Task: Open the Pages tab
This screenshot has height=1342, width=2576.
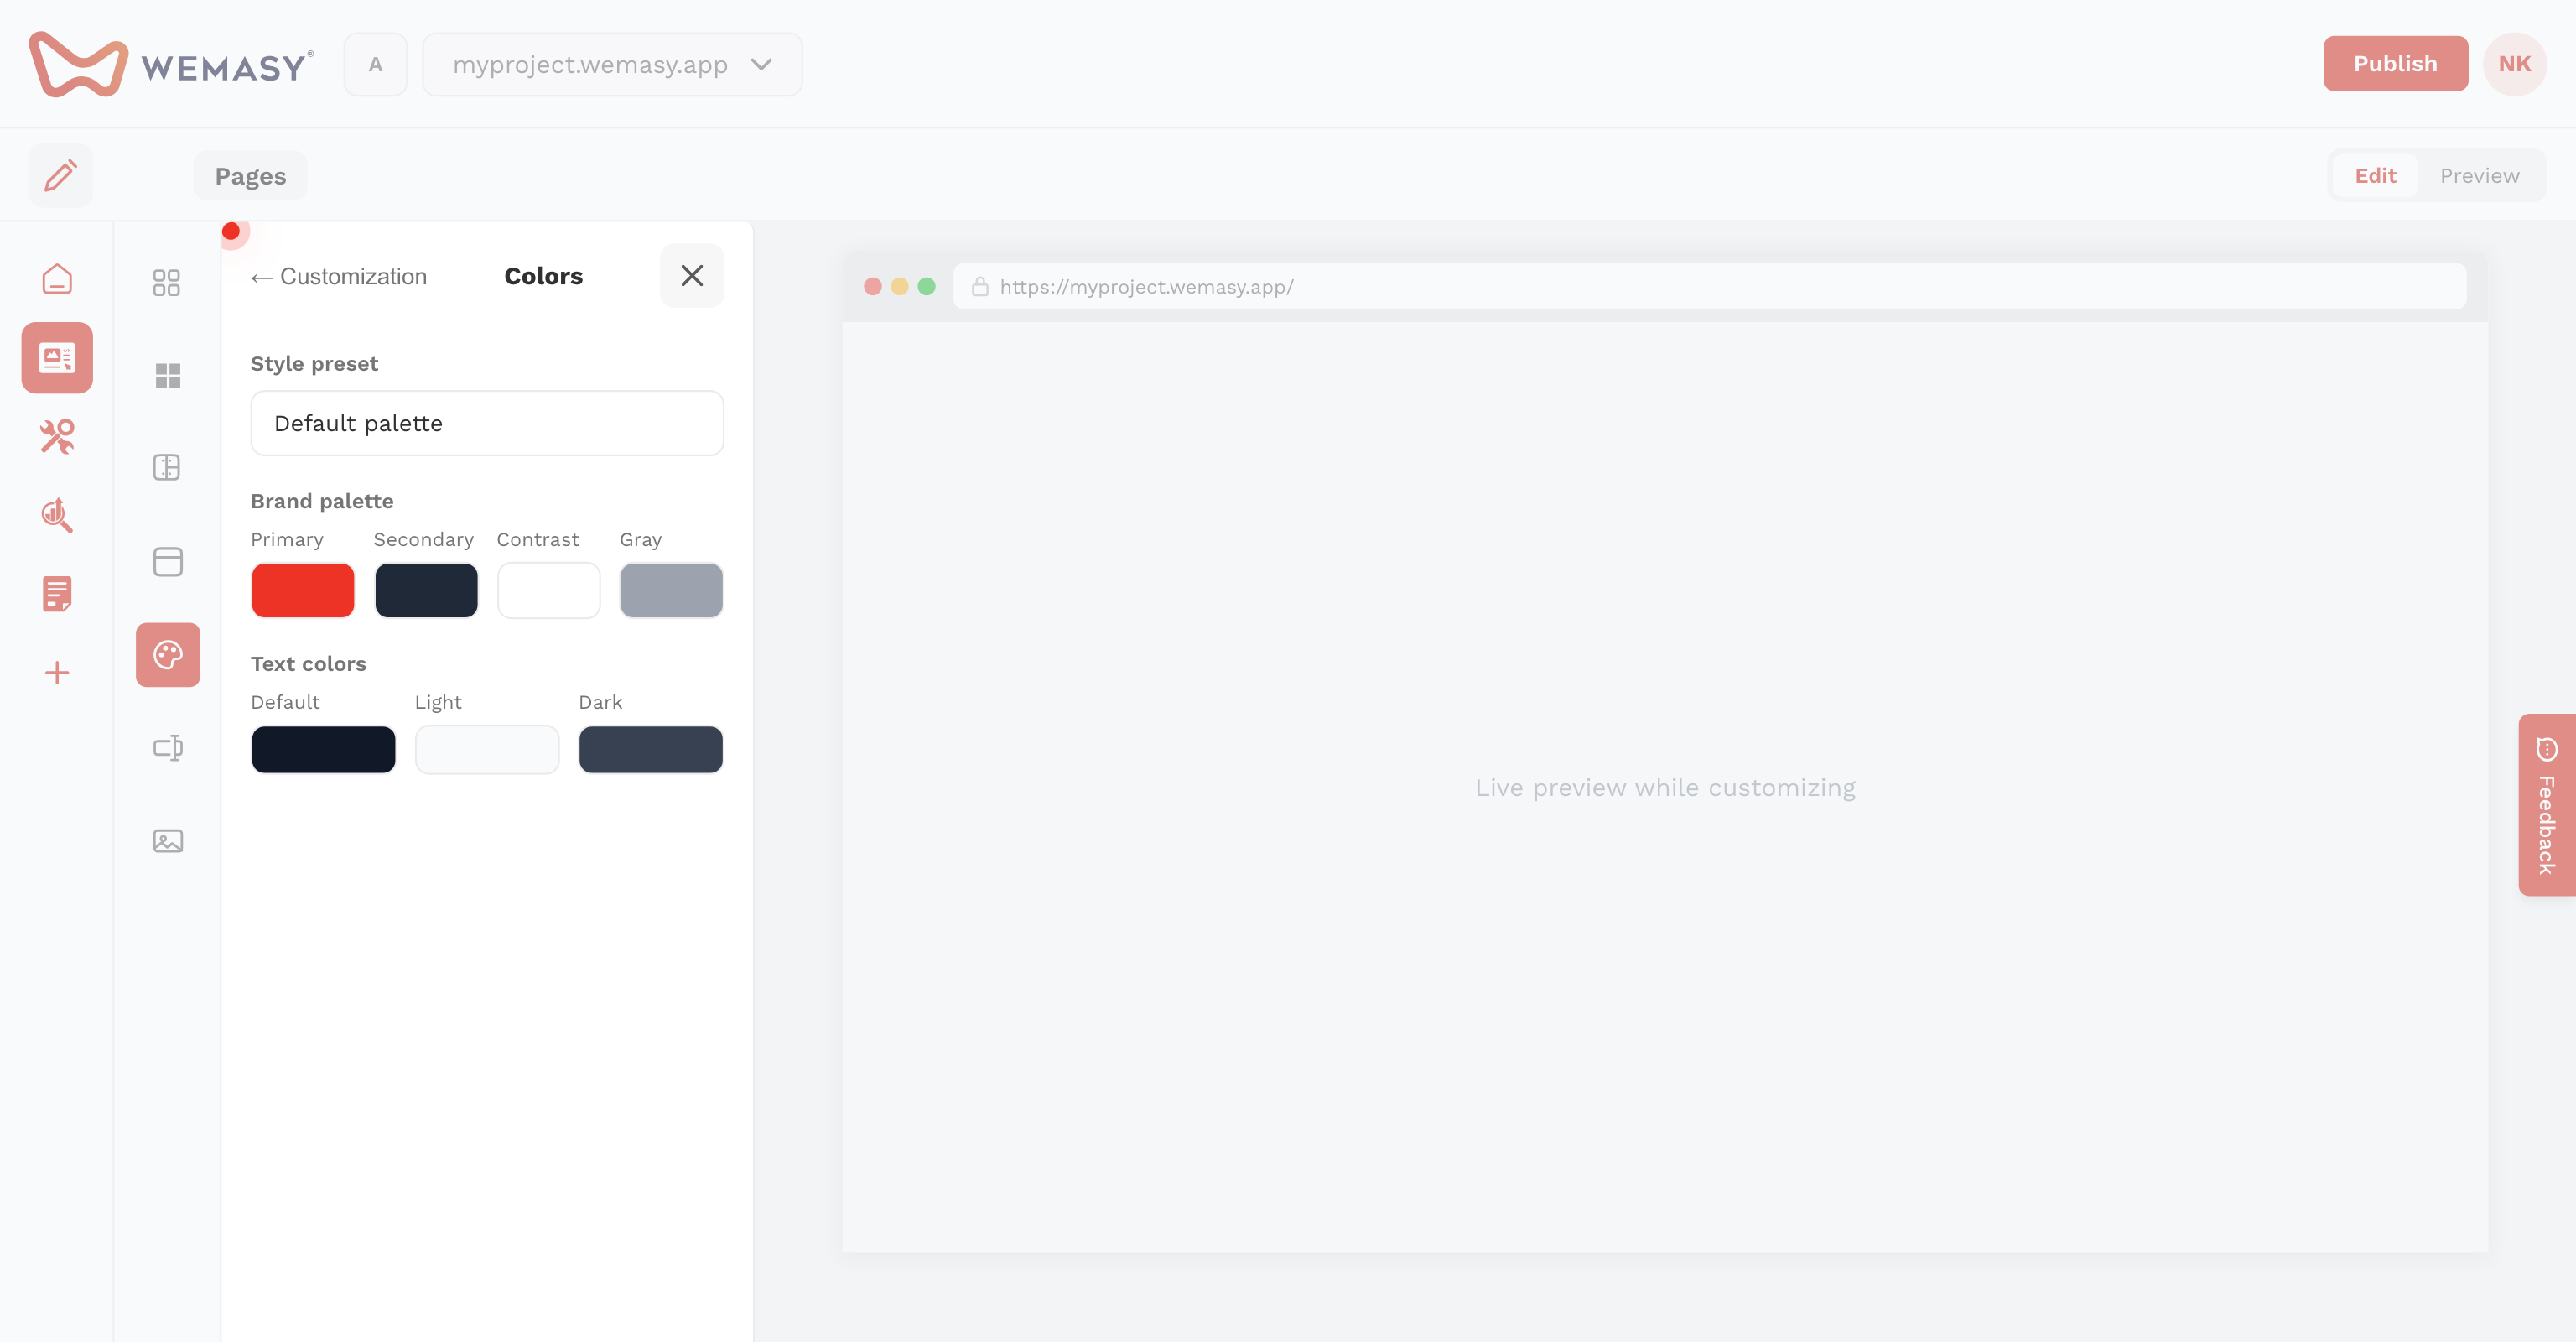Action: pyautogui.click(x=250, y=176)
